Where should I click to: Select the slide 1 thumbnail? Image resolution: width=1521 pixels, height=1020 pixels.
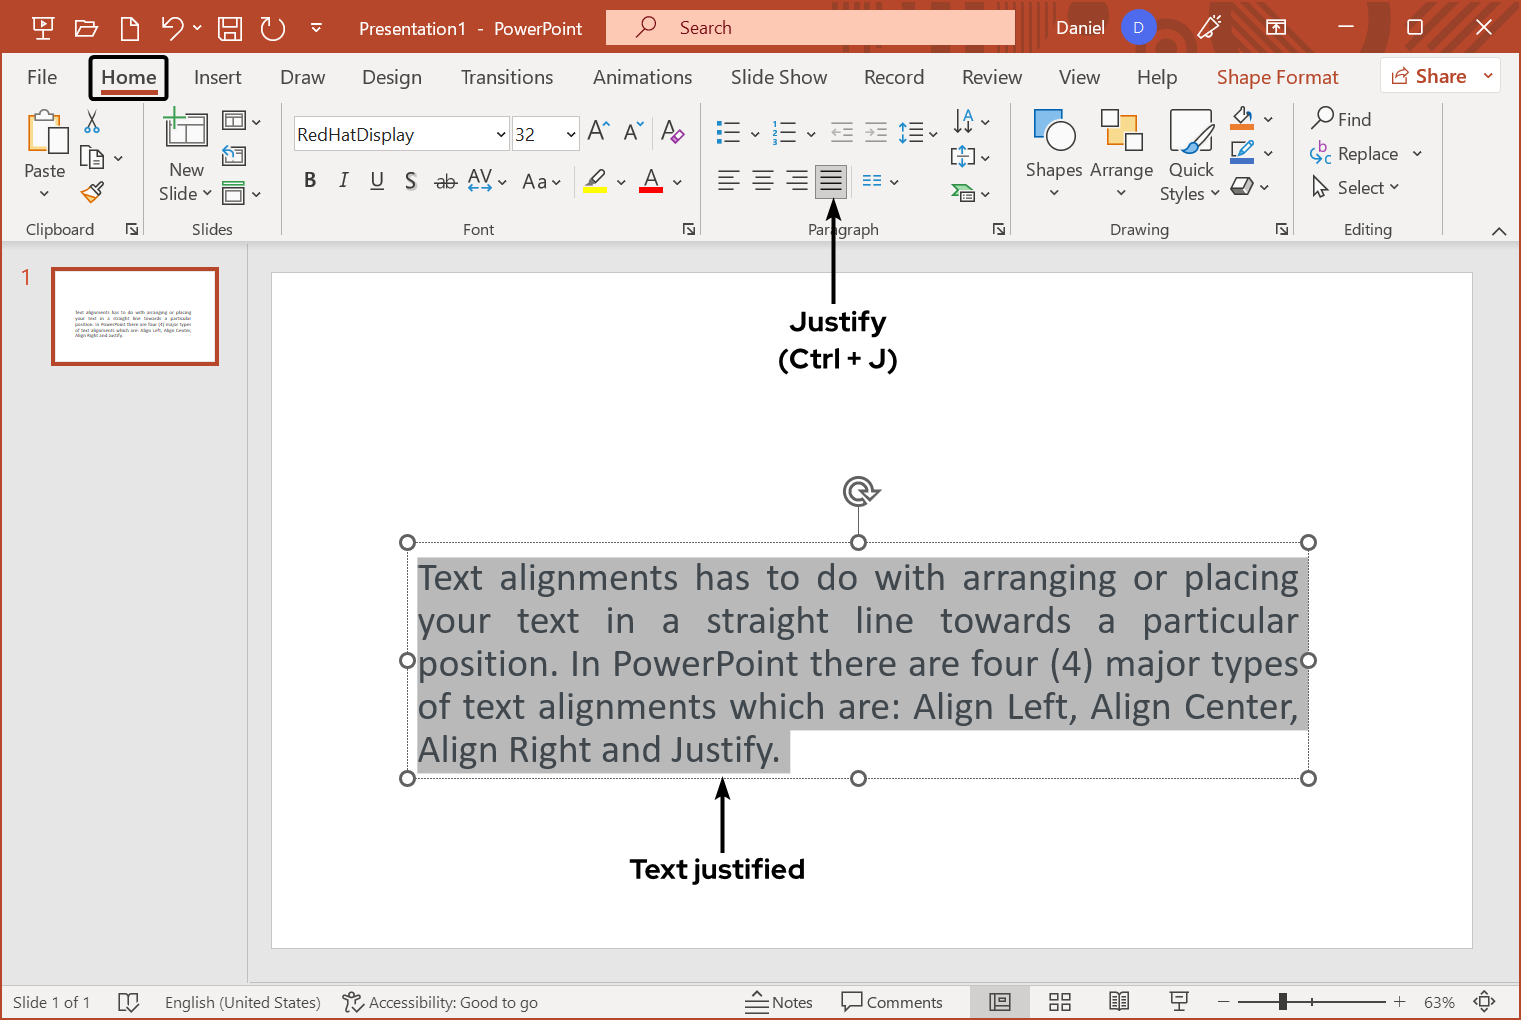[x=135, y=316]
